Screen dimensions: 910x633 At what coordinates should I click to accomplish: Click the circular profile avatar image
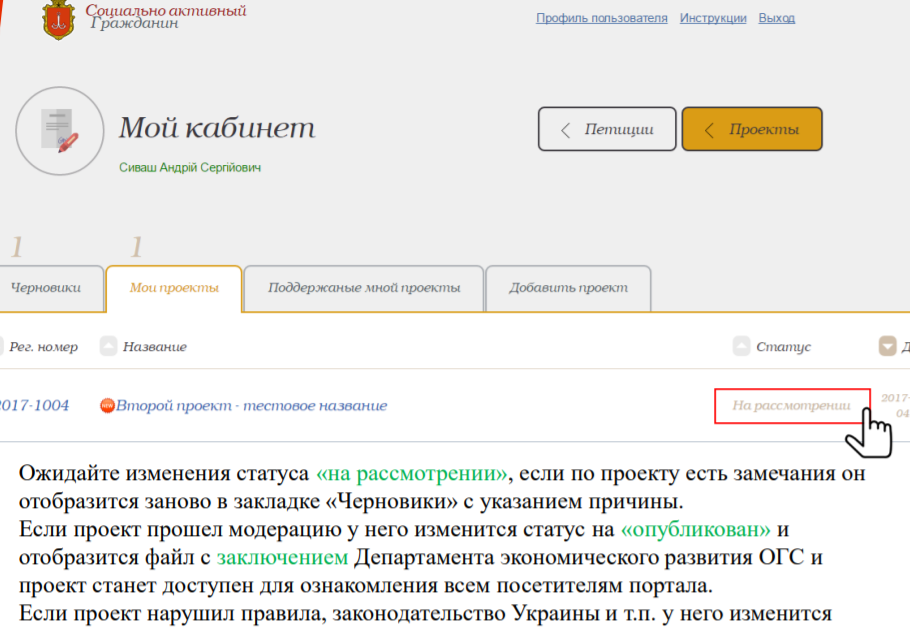click(59, 131)
